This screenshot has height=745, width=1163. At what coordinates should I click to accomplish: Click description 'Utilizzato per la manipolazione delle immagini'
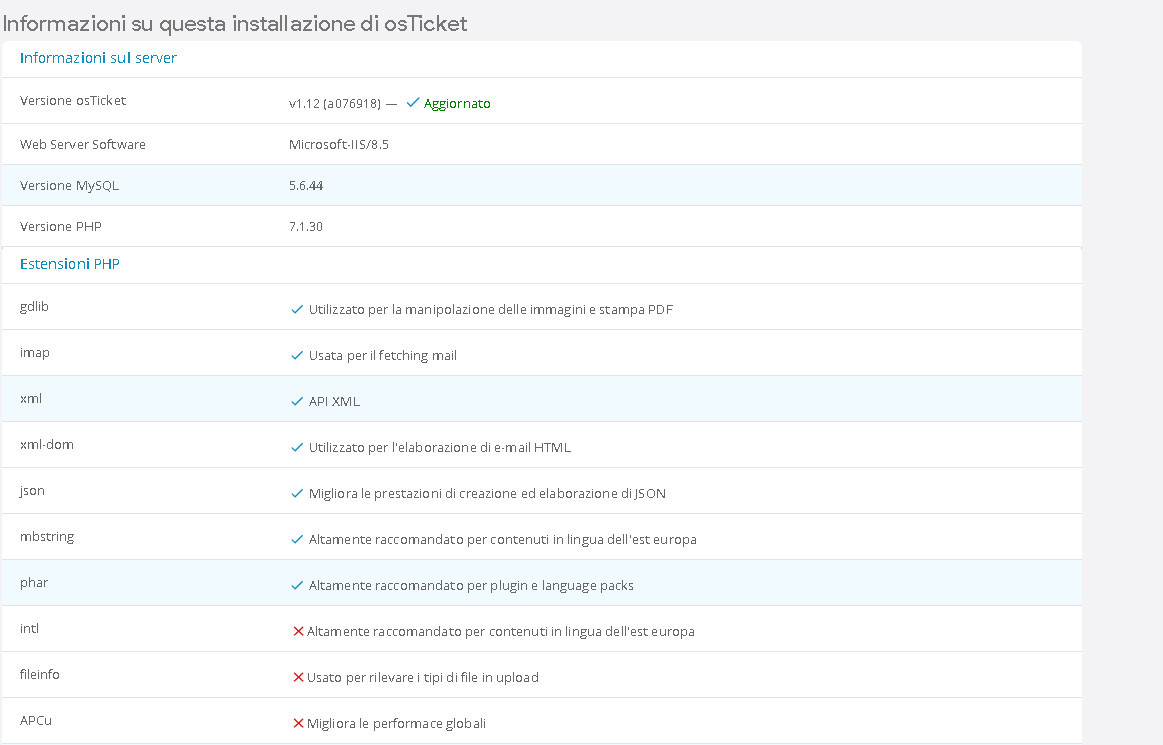(491, 309)
